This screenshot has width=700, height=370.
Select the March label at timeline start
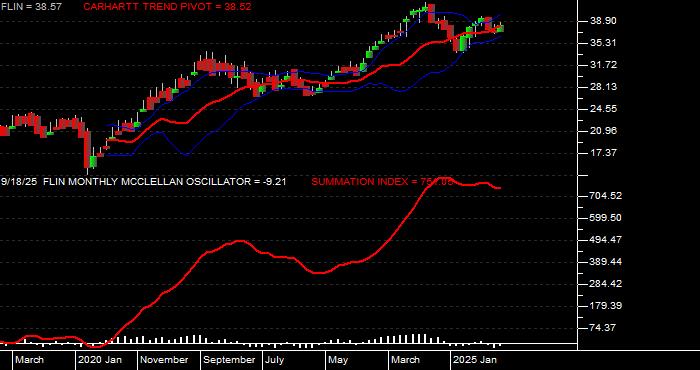pos(29,360)
